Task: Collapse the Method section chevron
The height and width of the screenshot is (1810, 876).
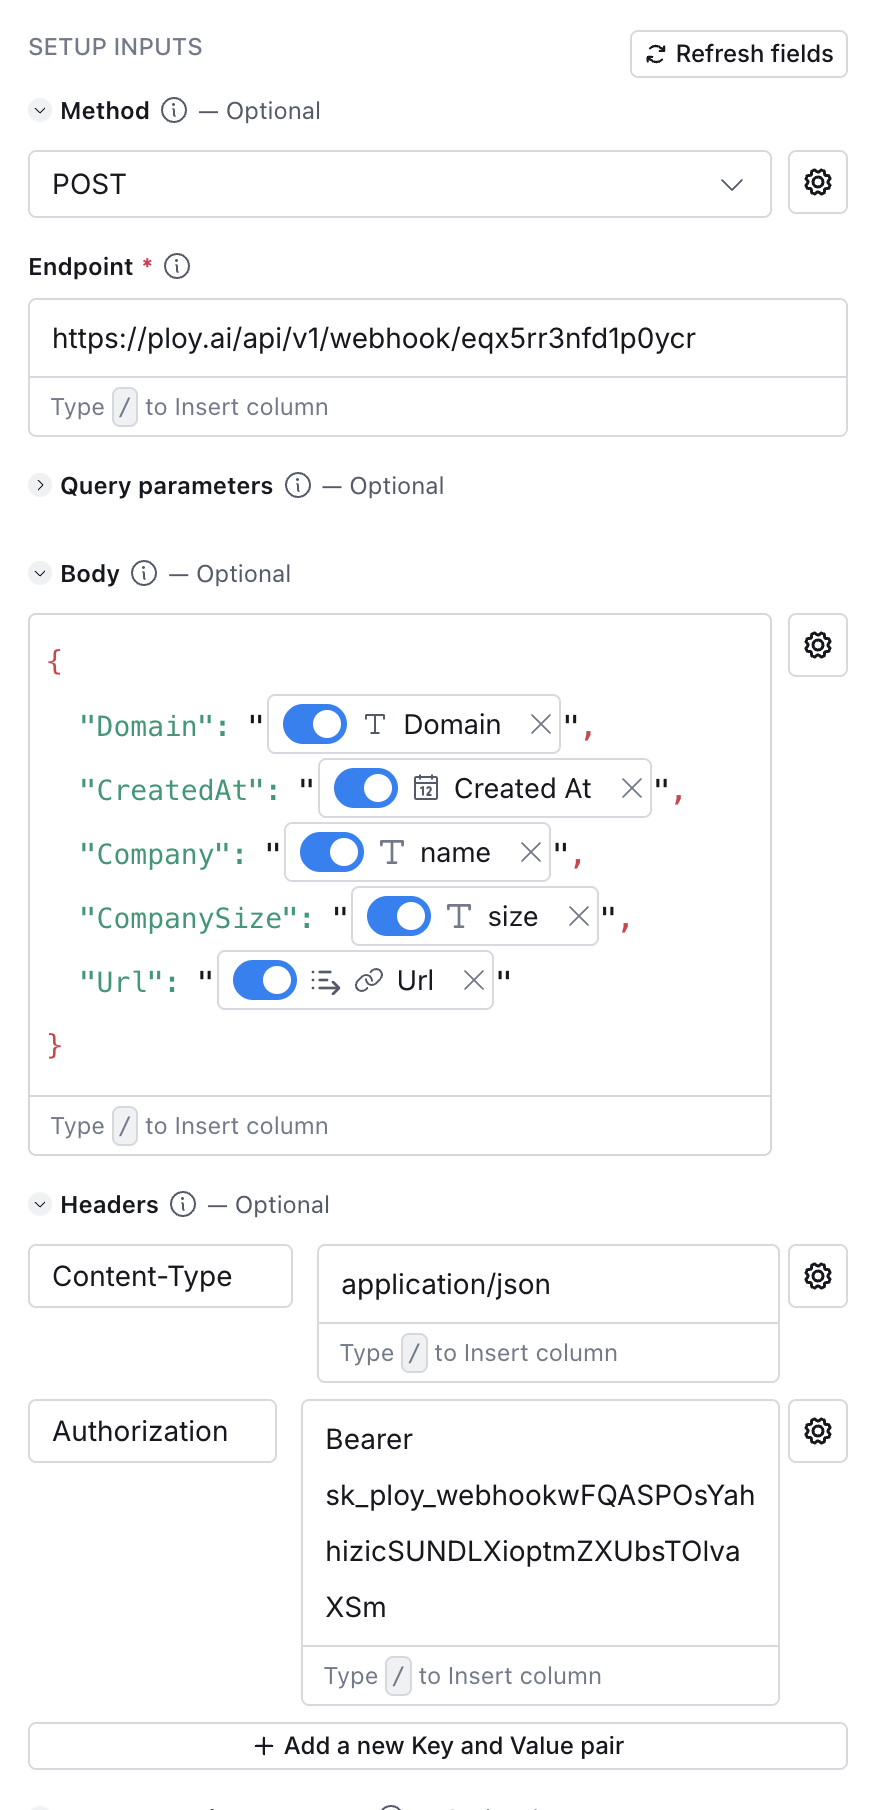Action: (x=40, y=110)
